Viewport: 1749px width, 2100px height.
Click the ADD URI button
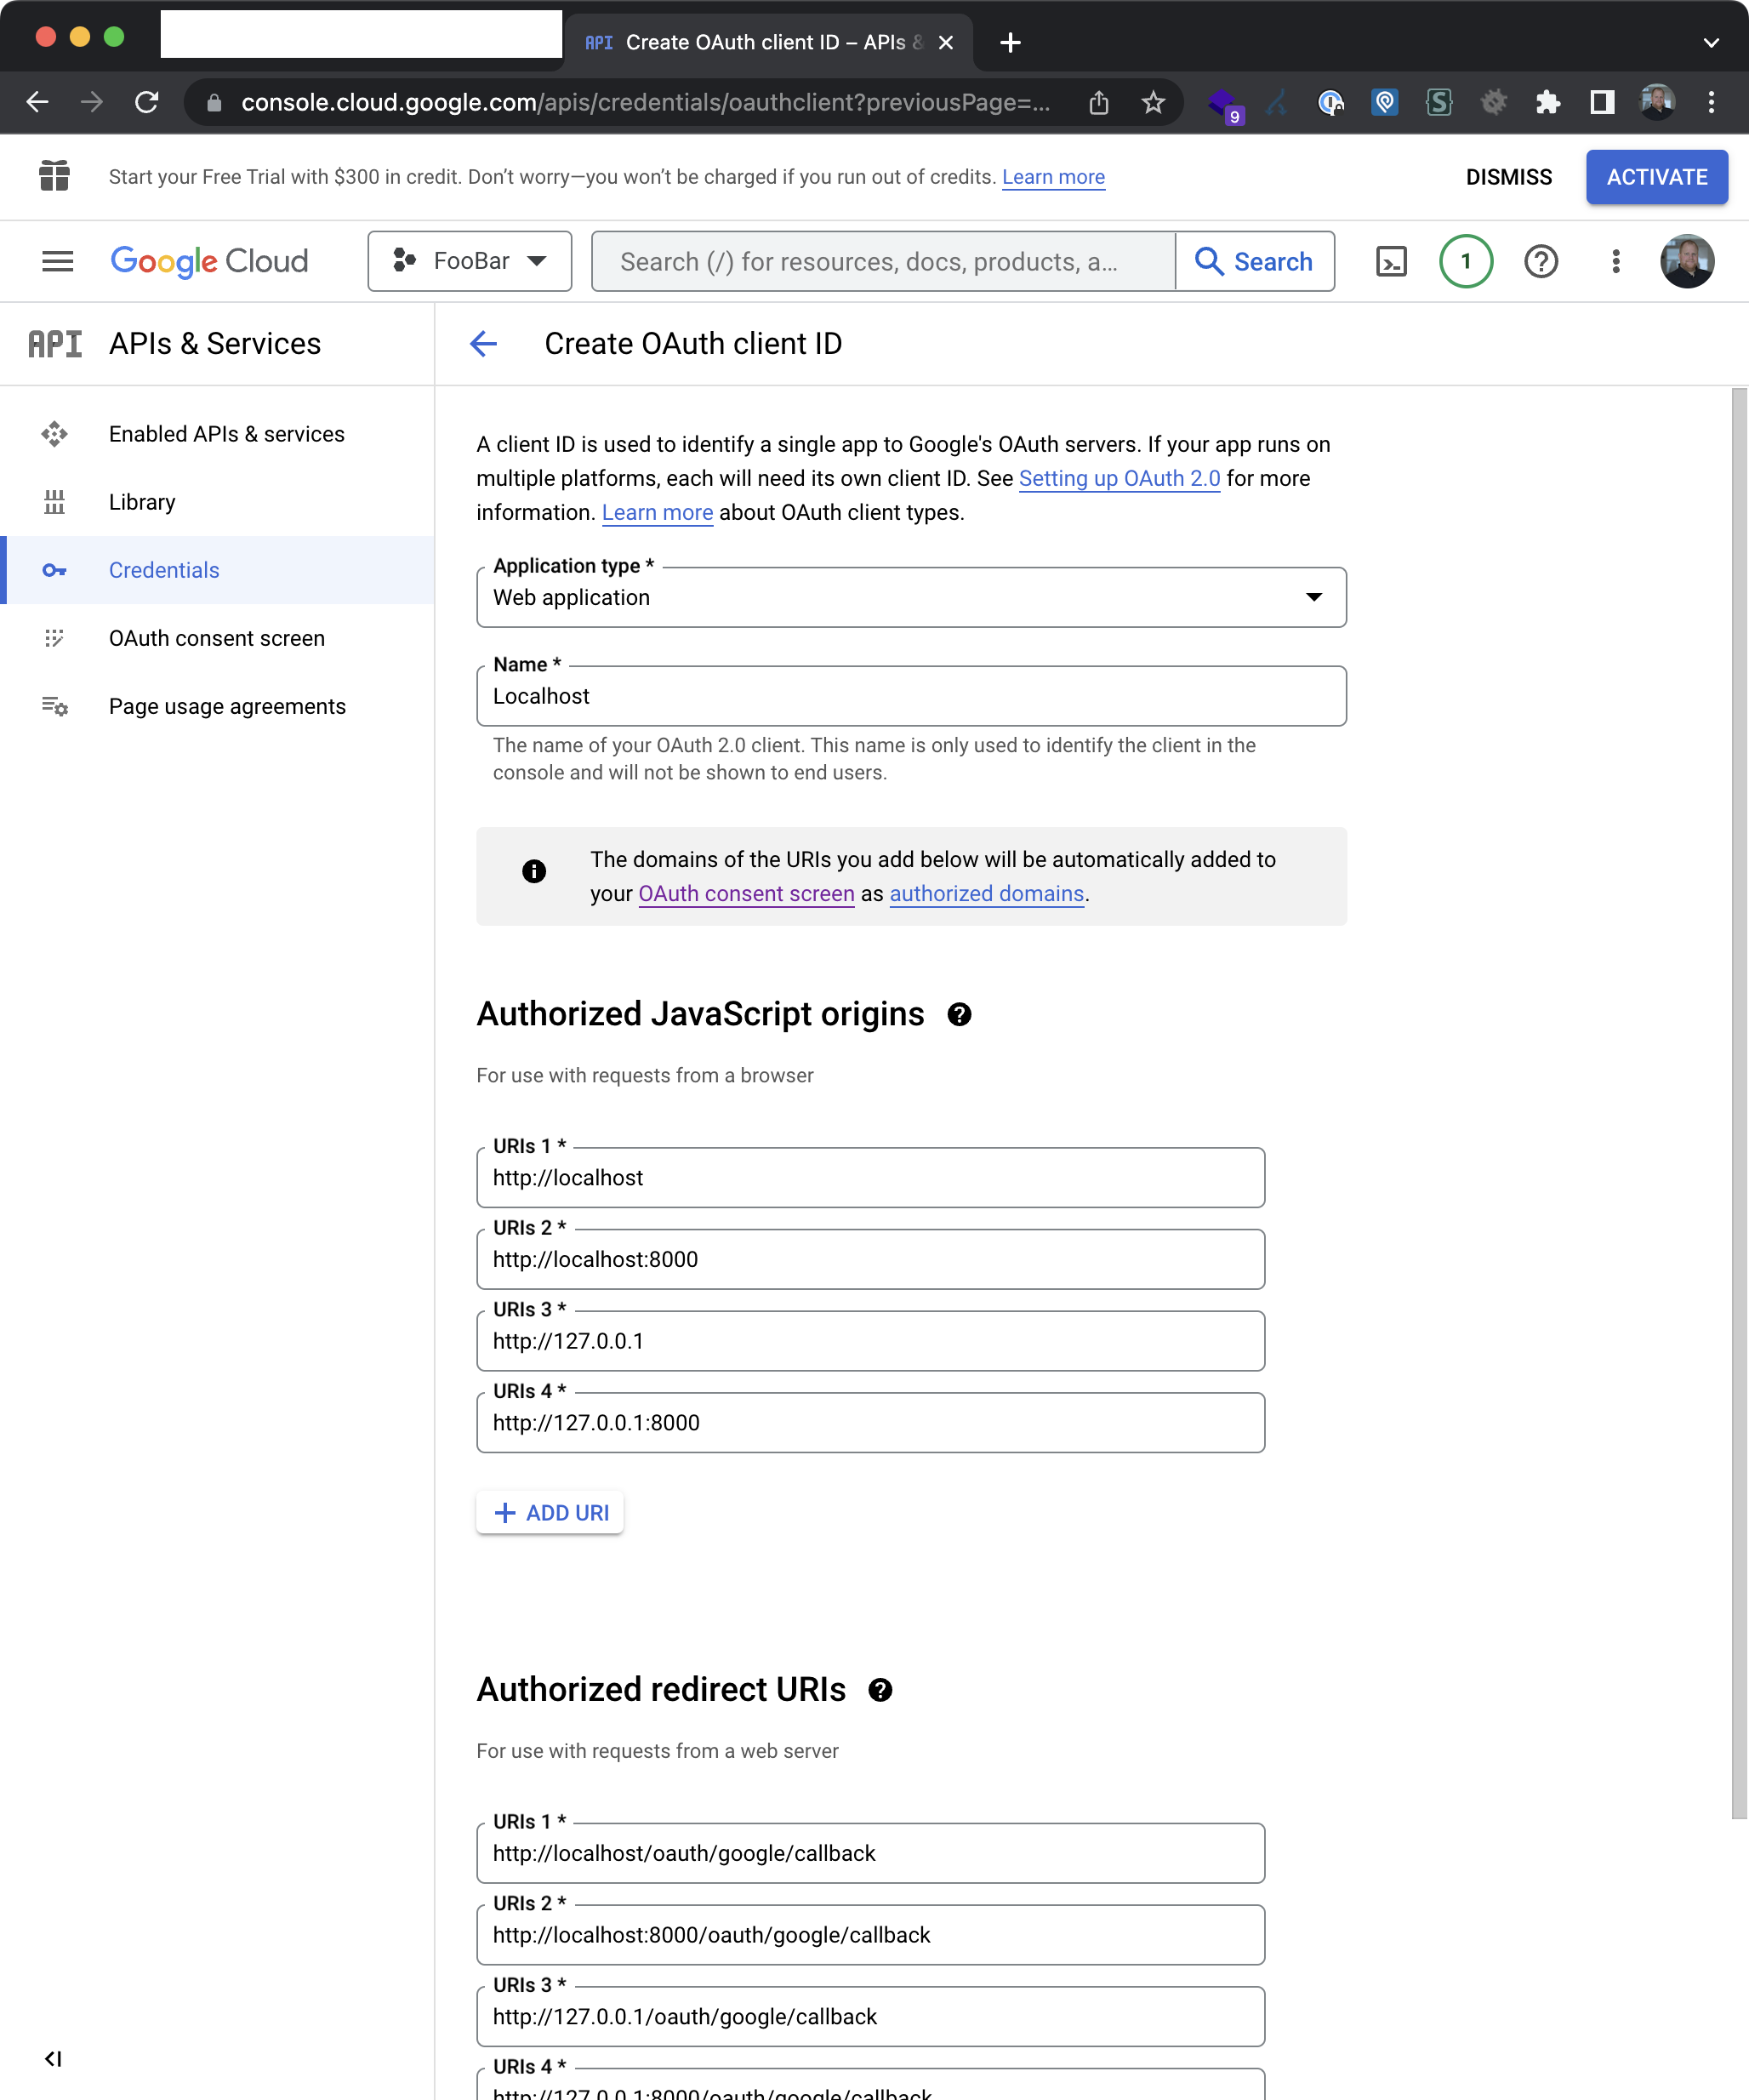click(x=550, y=1513)
